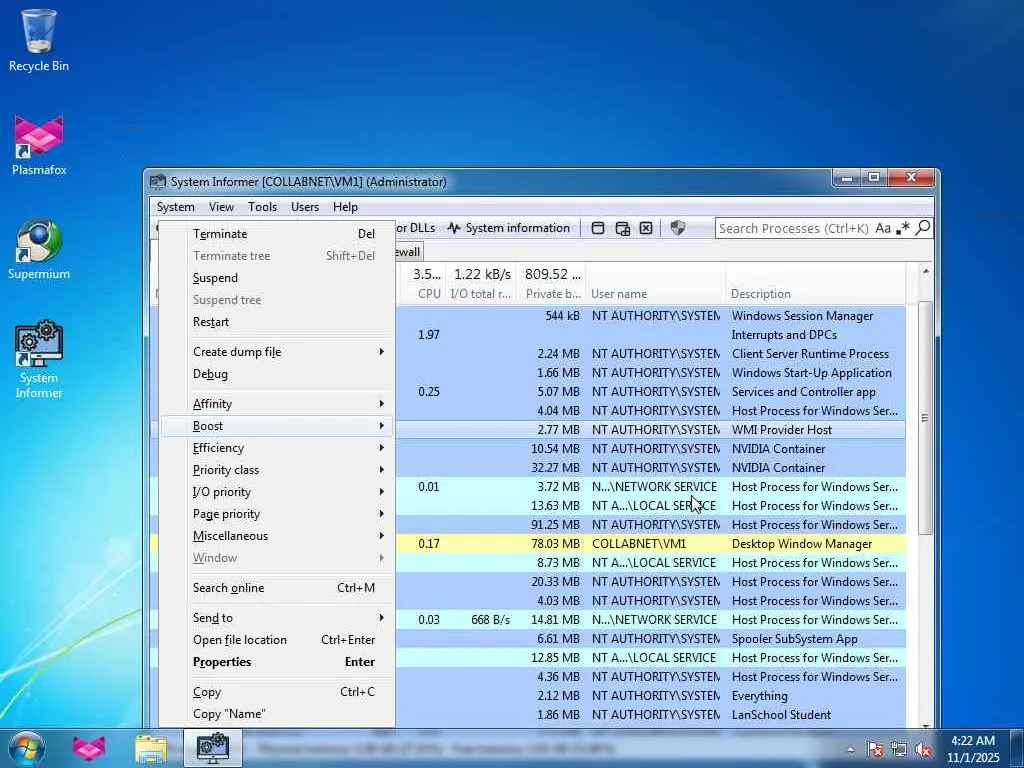This screenshot has width=1024, height=768.
Task: Sort by the Description column header
Action: 816,284
